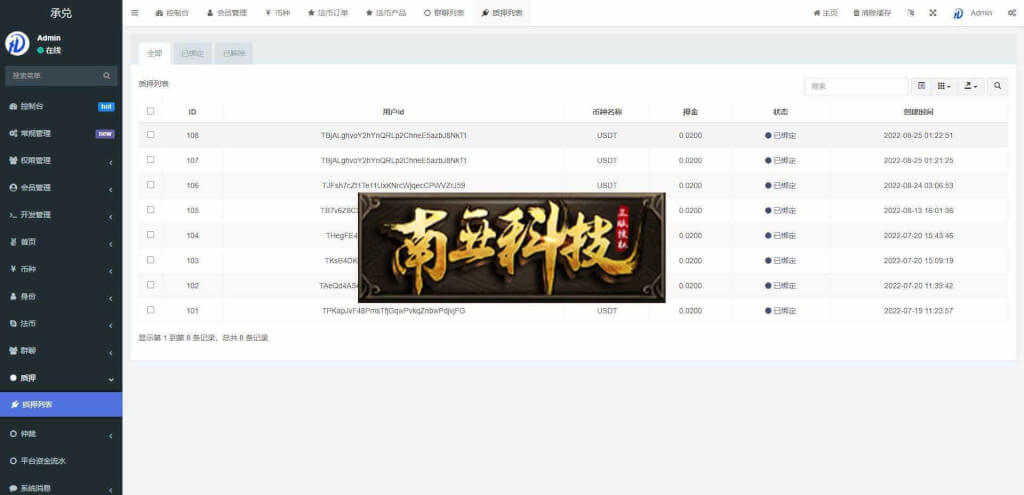
Task: Expand the 系统消息 sidebar menu
Action: point(61,488)
